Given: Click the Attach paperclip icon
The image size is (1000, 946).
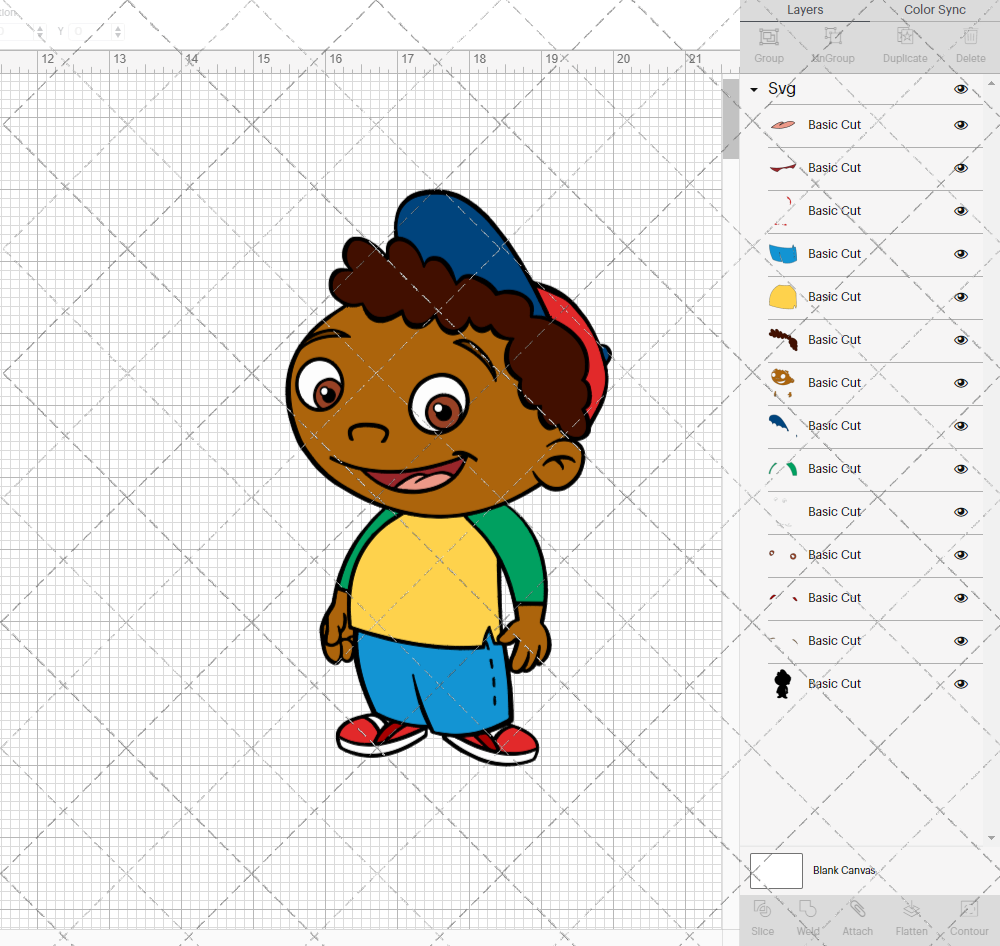Looking at the screenshot, I should 857,909.
